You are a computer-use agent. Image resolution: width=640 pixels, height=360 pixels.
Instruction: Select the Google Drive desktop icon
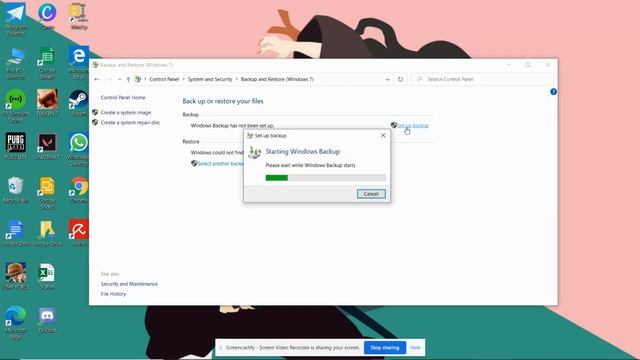(x=47, y=233)
